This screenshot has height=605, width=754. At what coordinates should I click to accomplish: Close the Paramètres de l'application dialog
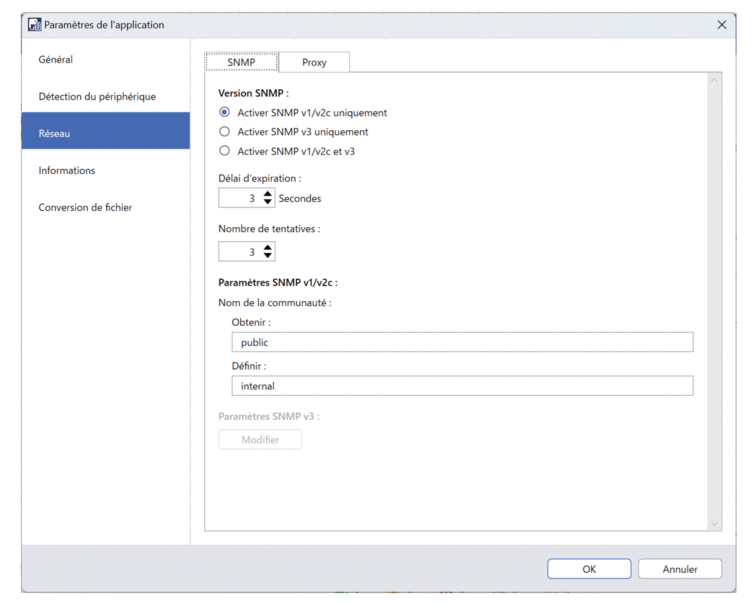[721, 25]
